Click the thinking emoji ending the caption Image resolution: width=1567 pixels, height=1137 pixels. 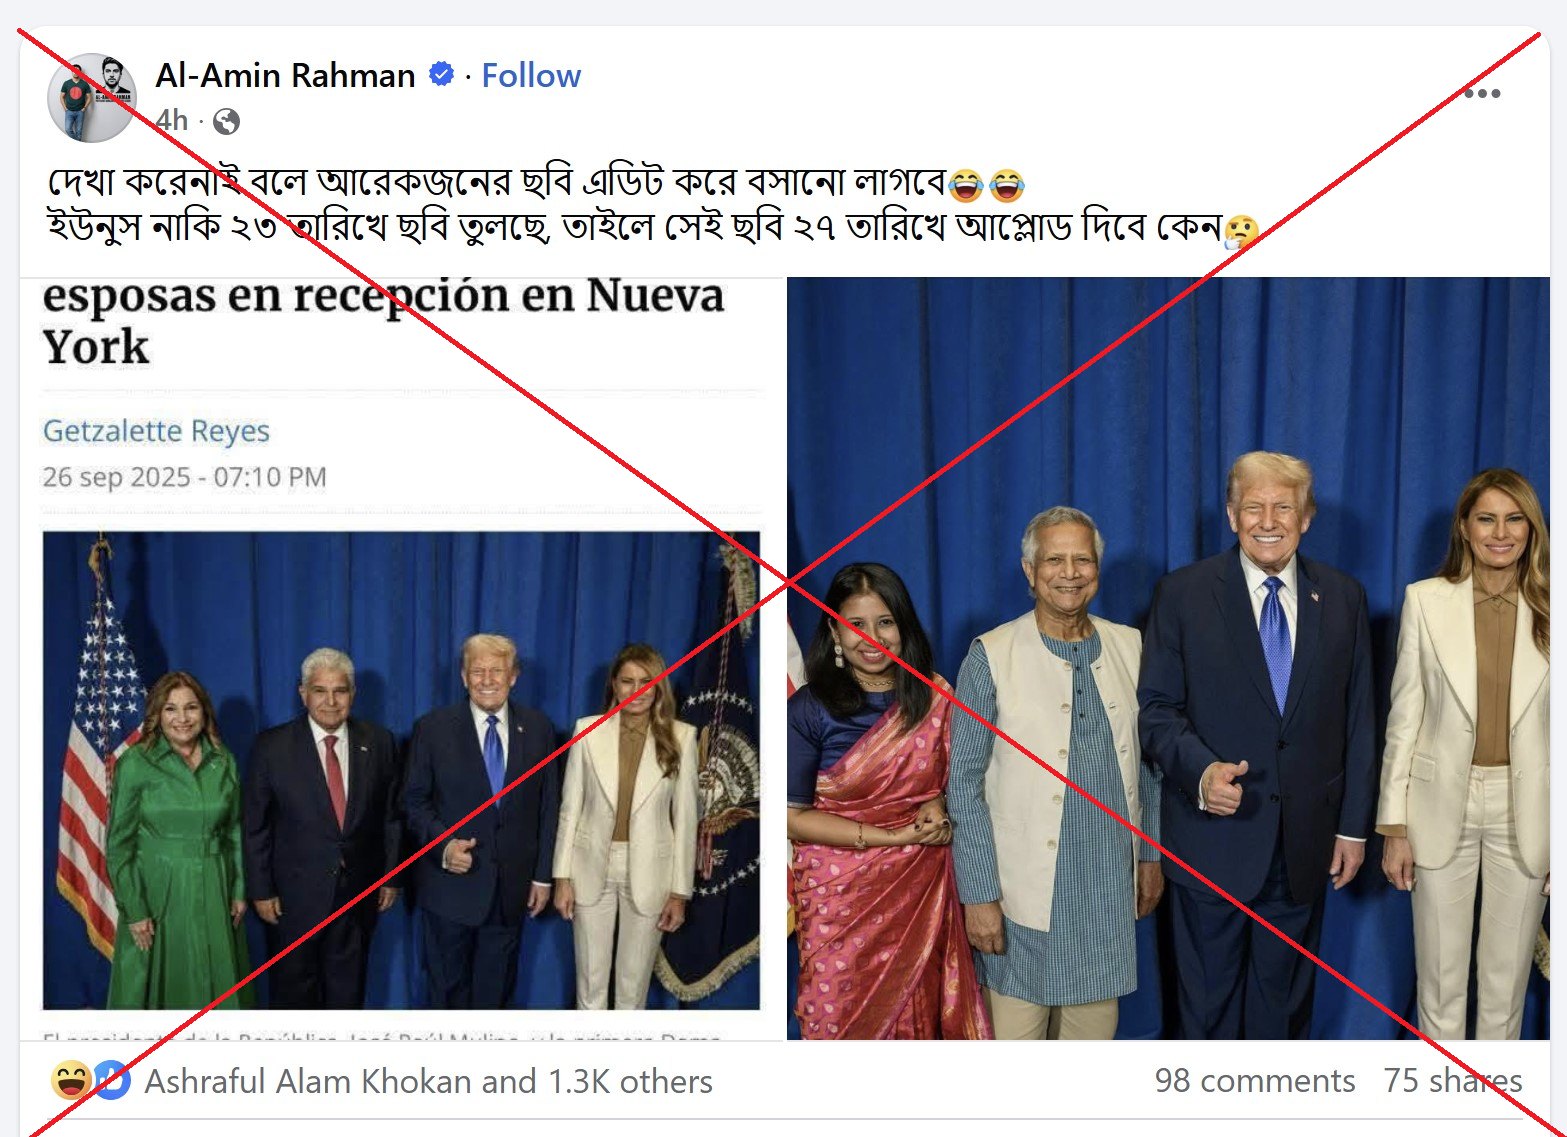coord(1241,231)
